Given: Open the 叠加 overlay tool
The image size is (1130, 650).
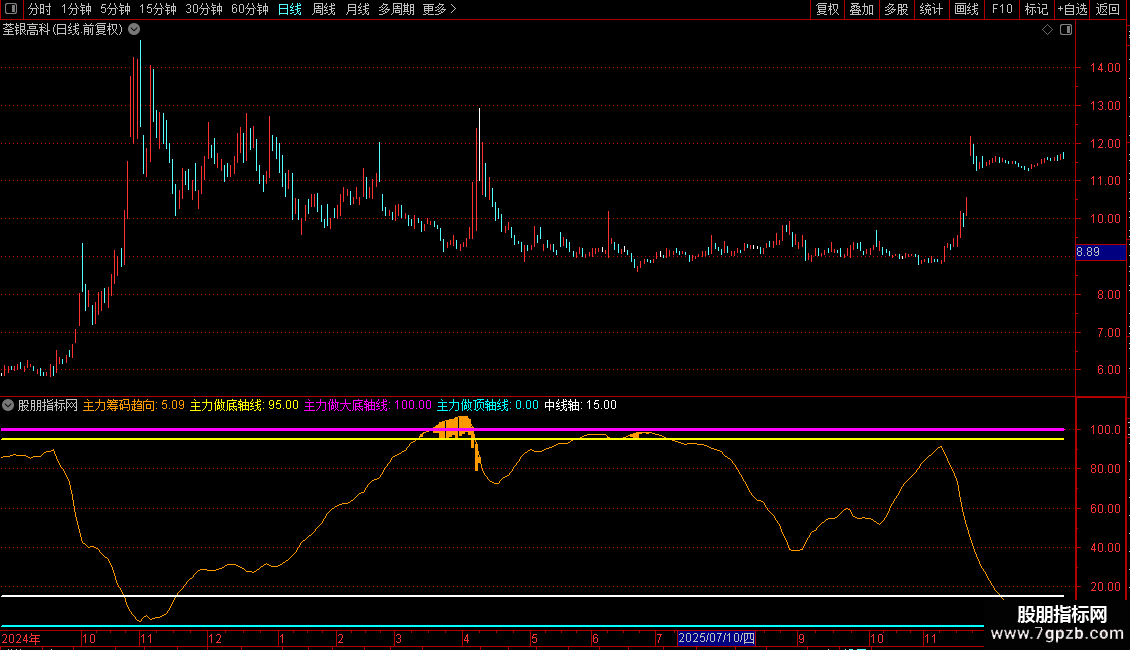Looking at the screenshot, I should click(861, 9).
